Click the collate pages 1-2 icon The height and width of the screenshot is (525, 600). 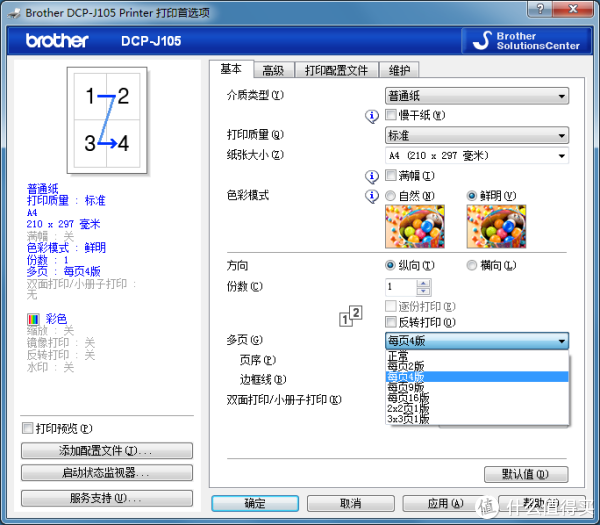click(351, 316)
